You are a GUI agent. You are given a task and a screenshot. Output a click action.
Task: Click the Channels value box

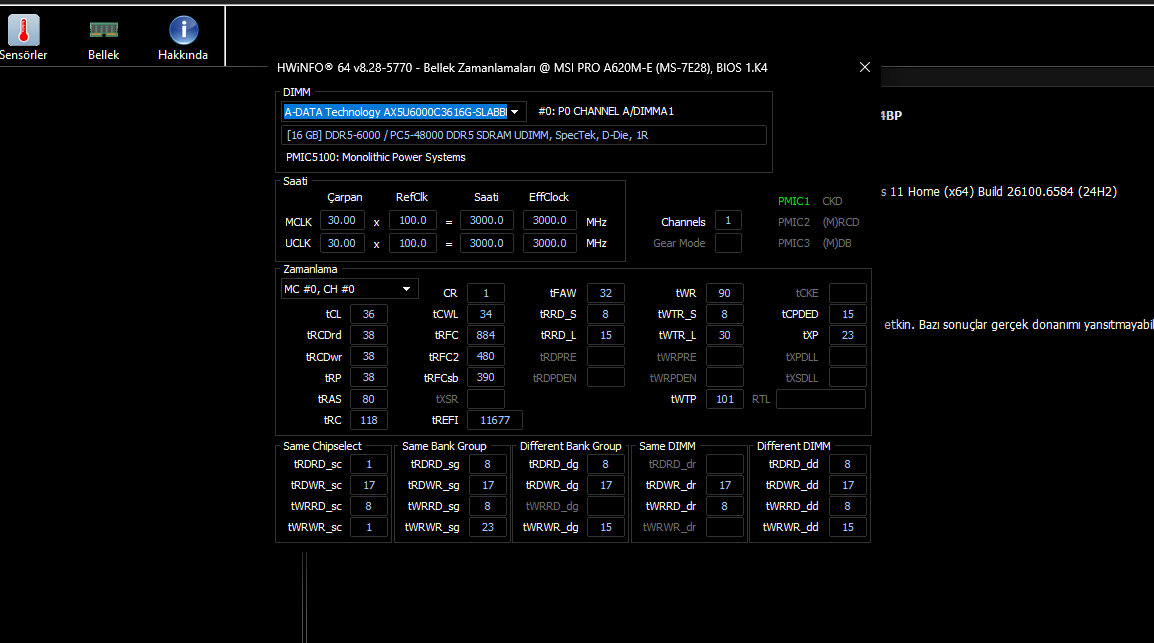pos(728,221)
